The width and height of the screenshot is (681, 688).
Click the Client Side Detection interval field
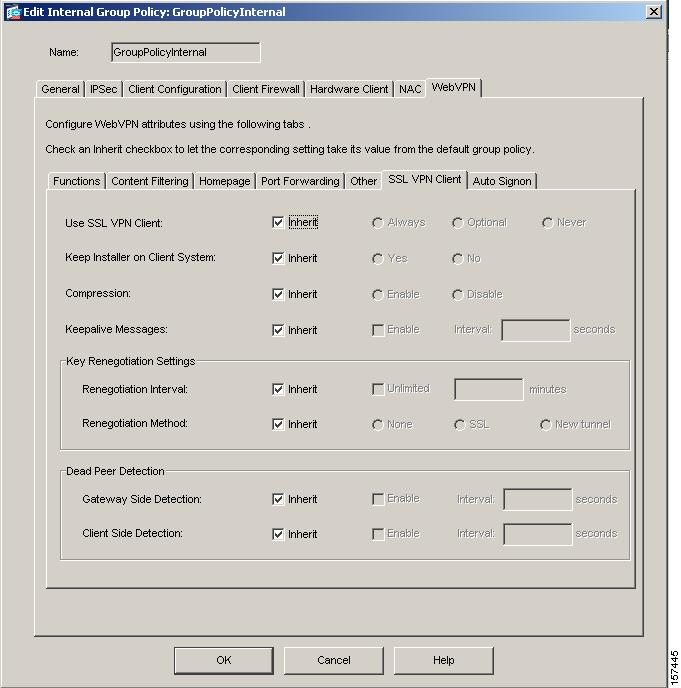coord(538,534)
